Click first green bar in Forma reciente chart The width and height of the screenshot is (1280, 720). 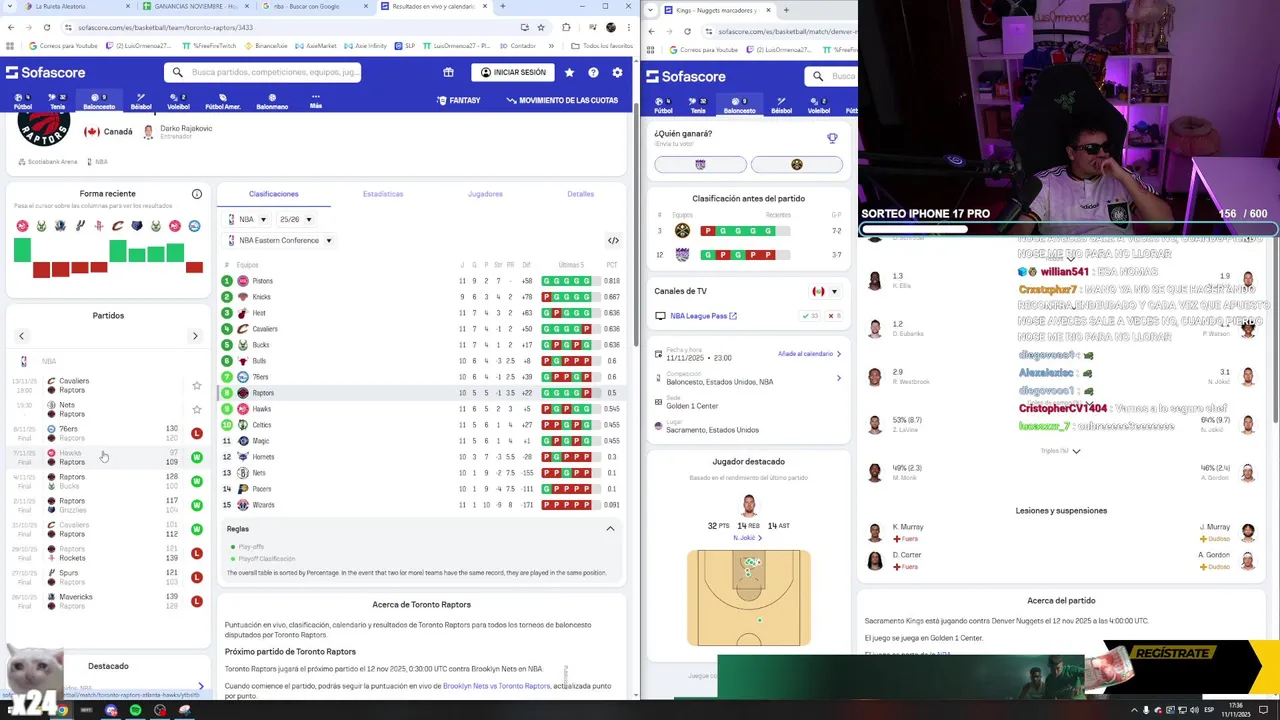coord(22,250)
